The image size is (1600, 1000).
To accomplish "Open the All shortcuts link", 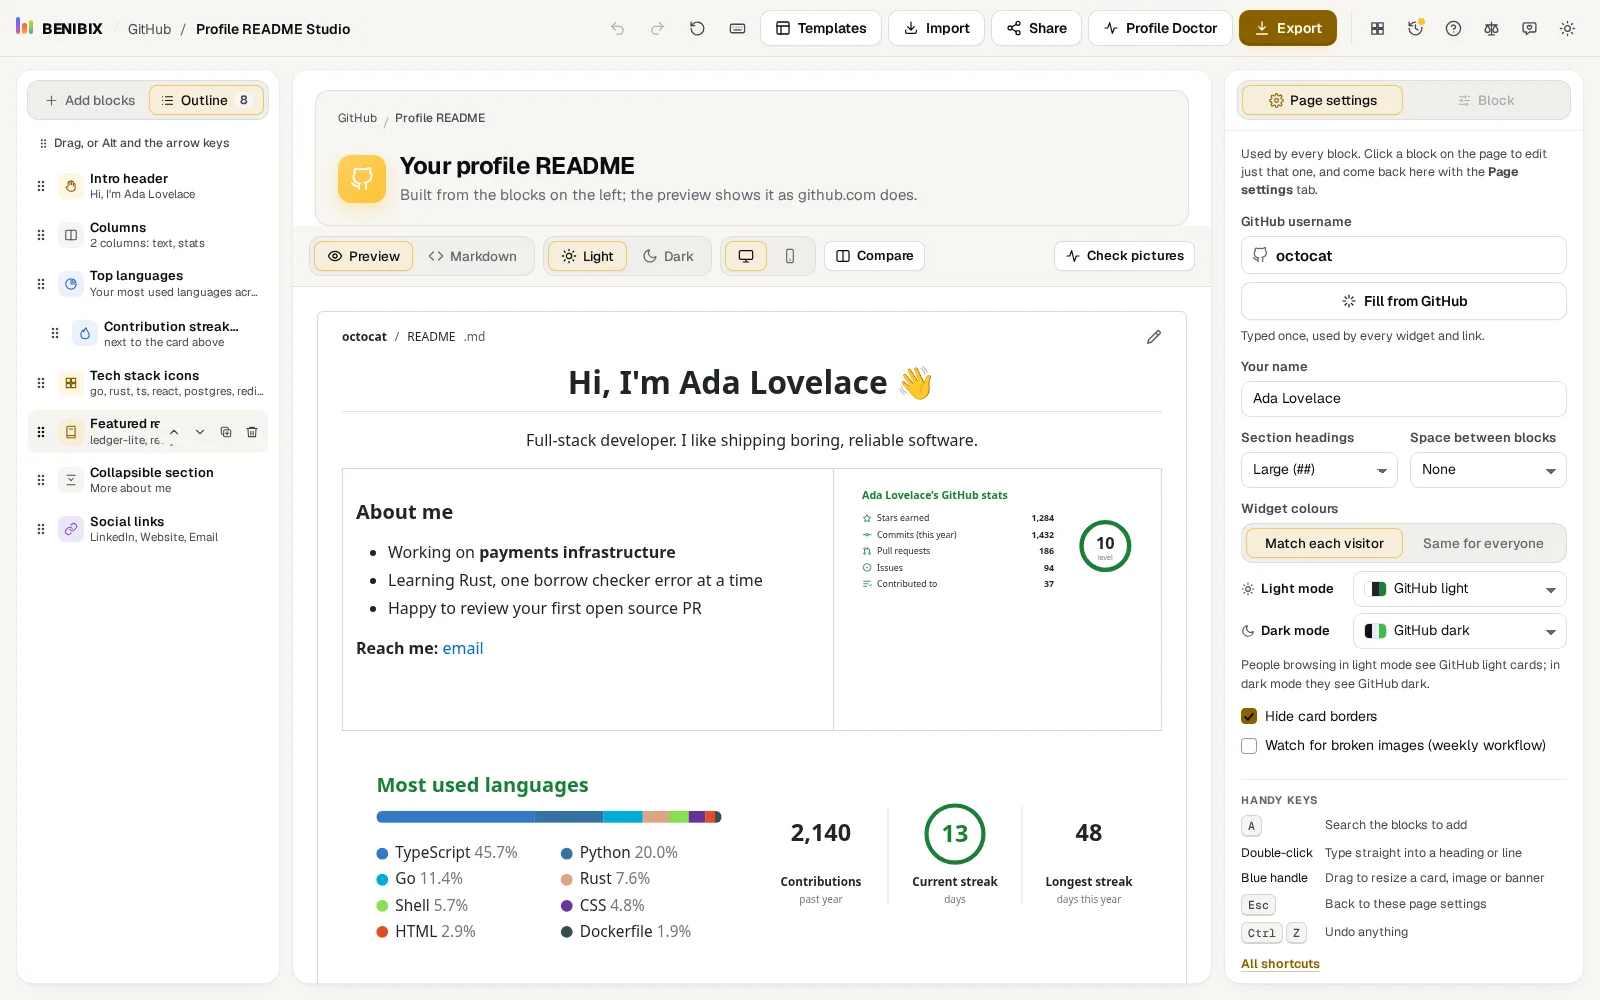I will click(x=1280, y=964).
